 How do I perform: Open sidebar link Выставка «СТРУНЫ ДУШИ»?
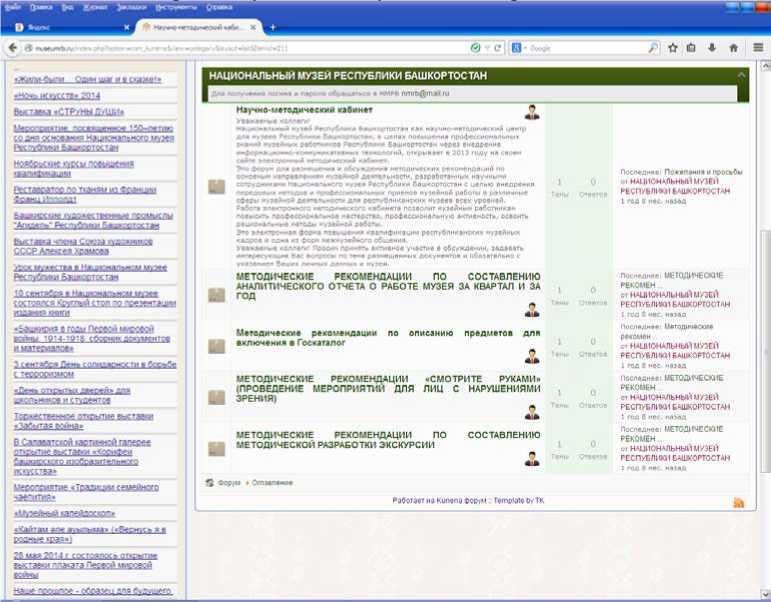click(68, 112)
